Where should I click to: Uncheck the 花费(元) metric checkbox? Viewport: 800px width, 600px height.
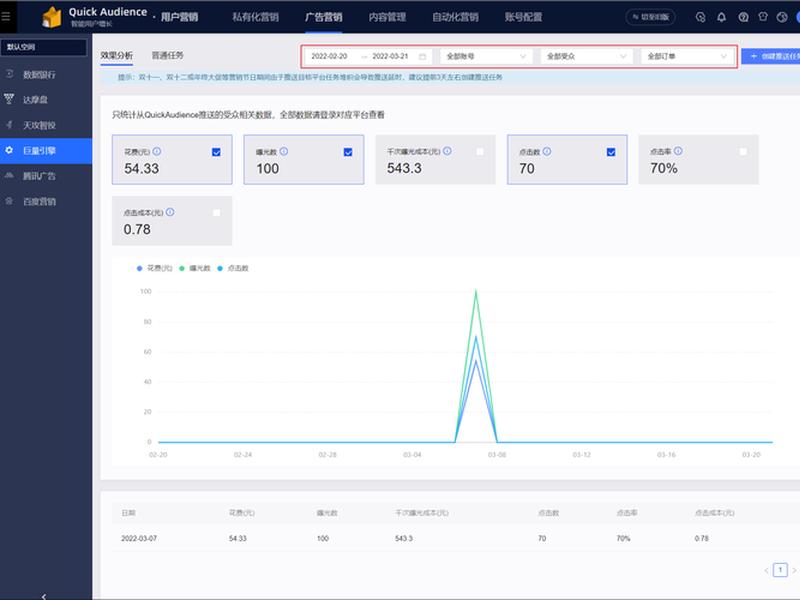216,152
